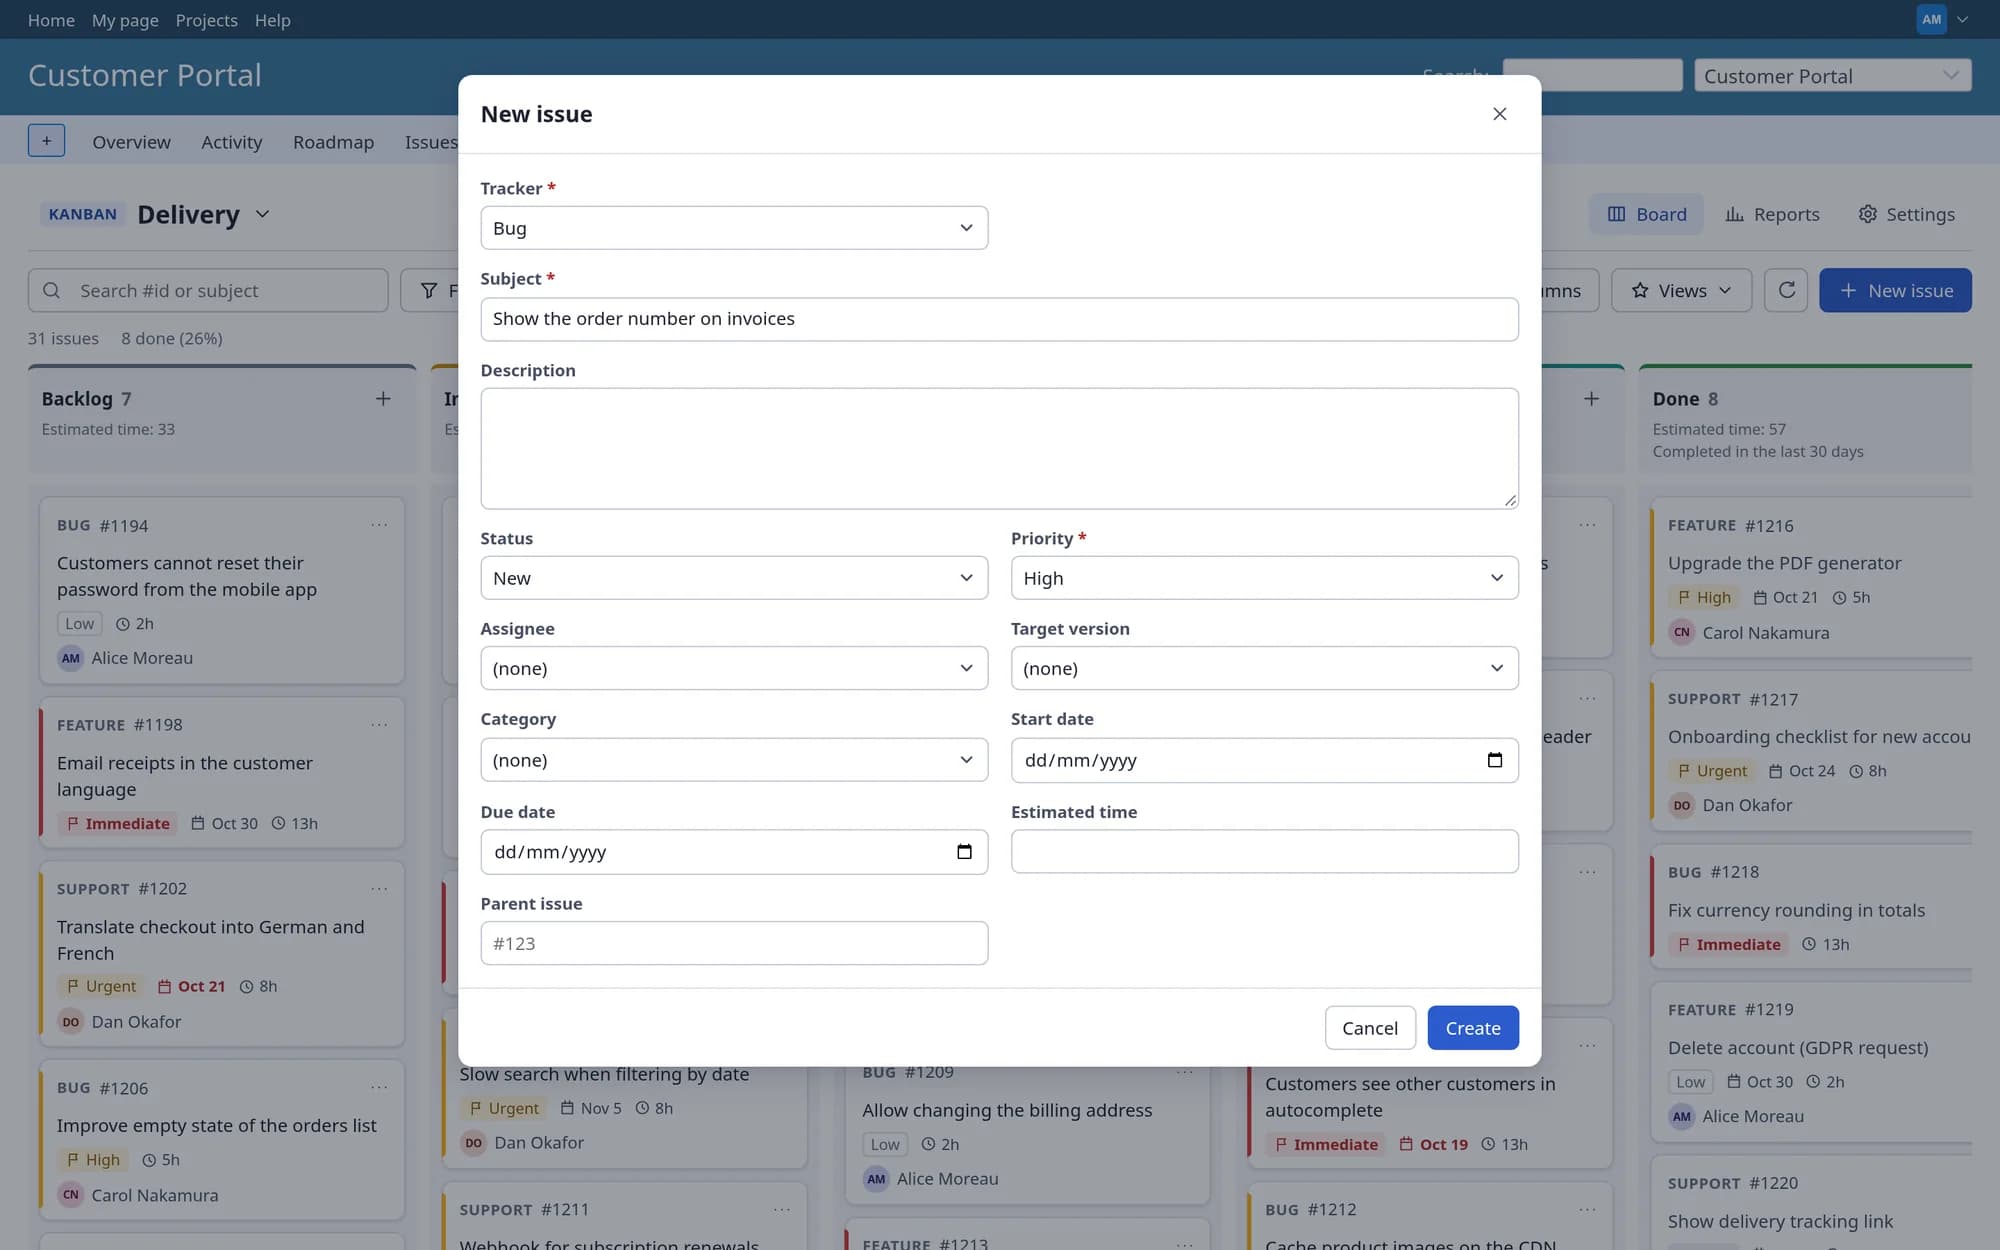Switch to the Activity tab
The height and width of the screenshot is (1250, 2000).
[x=231, y=142]
